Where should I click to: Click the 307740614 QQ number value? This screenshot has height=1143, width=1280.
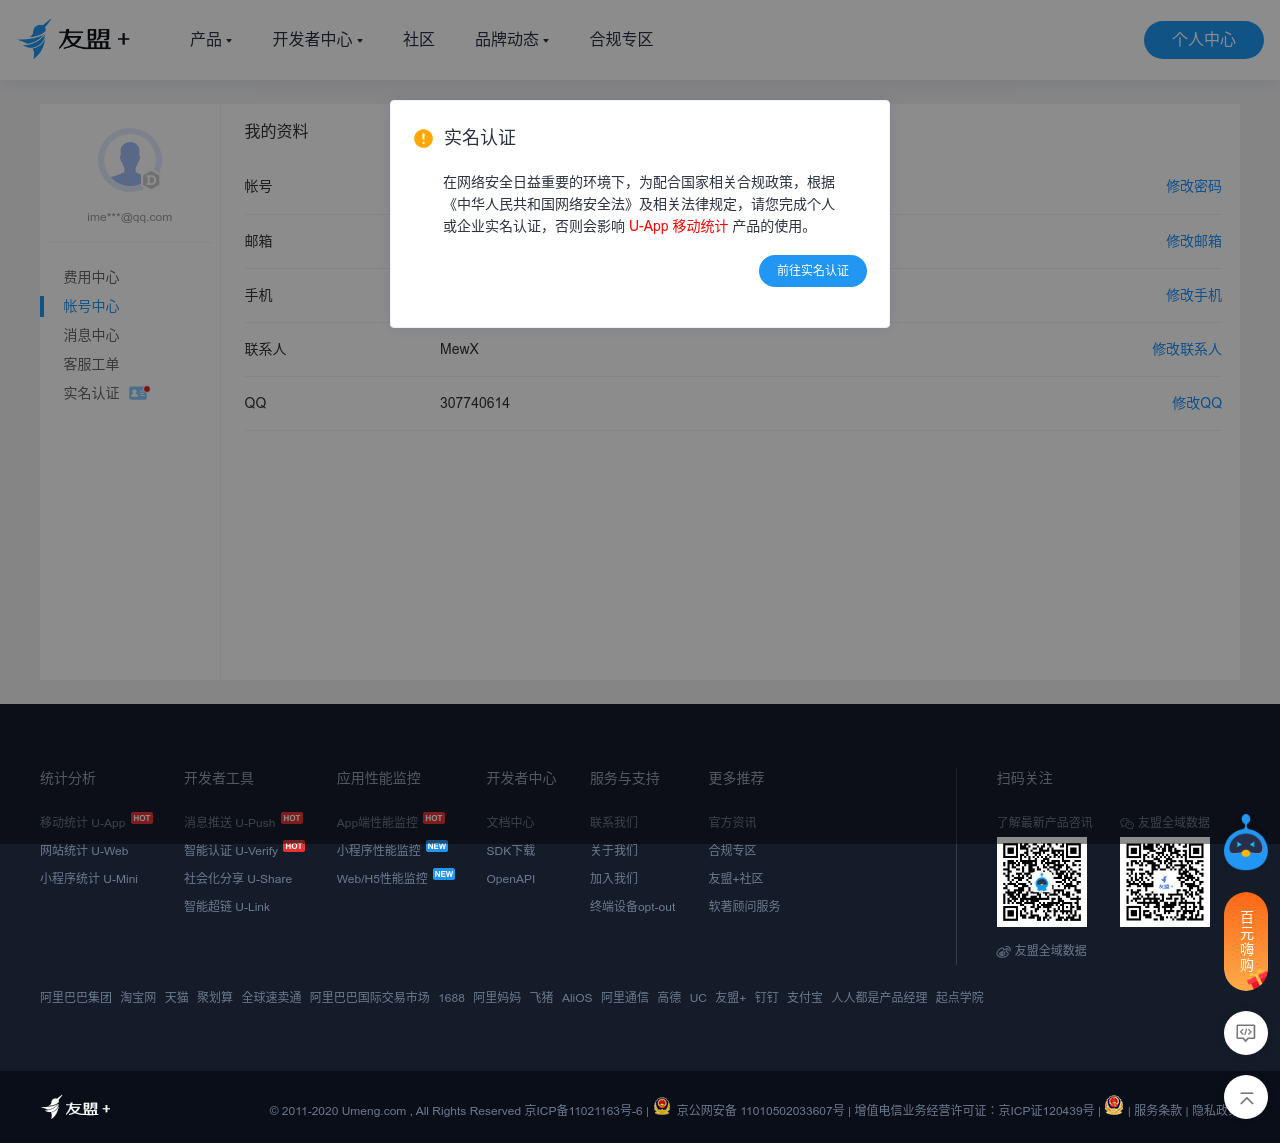475,403
